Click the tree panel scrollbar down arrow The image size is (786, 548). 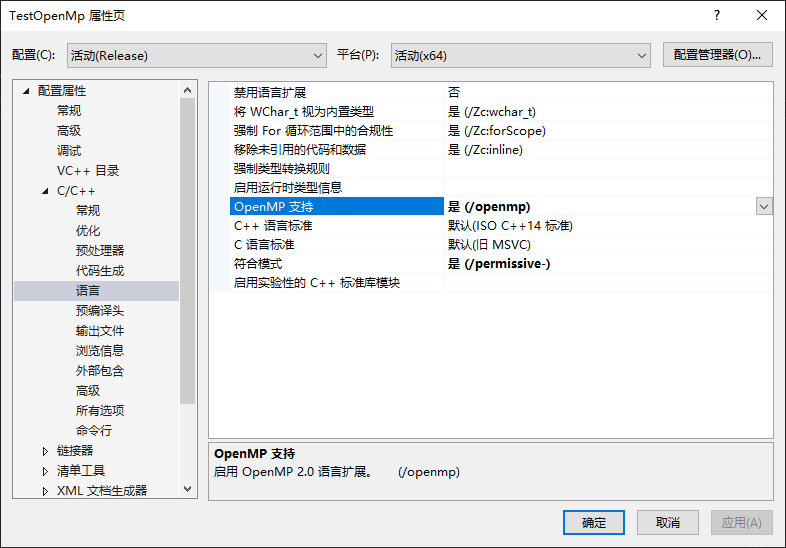coord(188,489)
